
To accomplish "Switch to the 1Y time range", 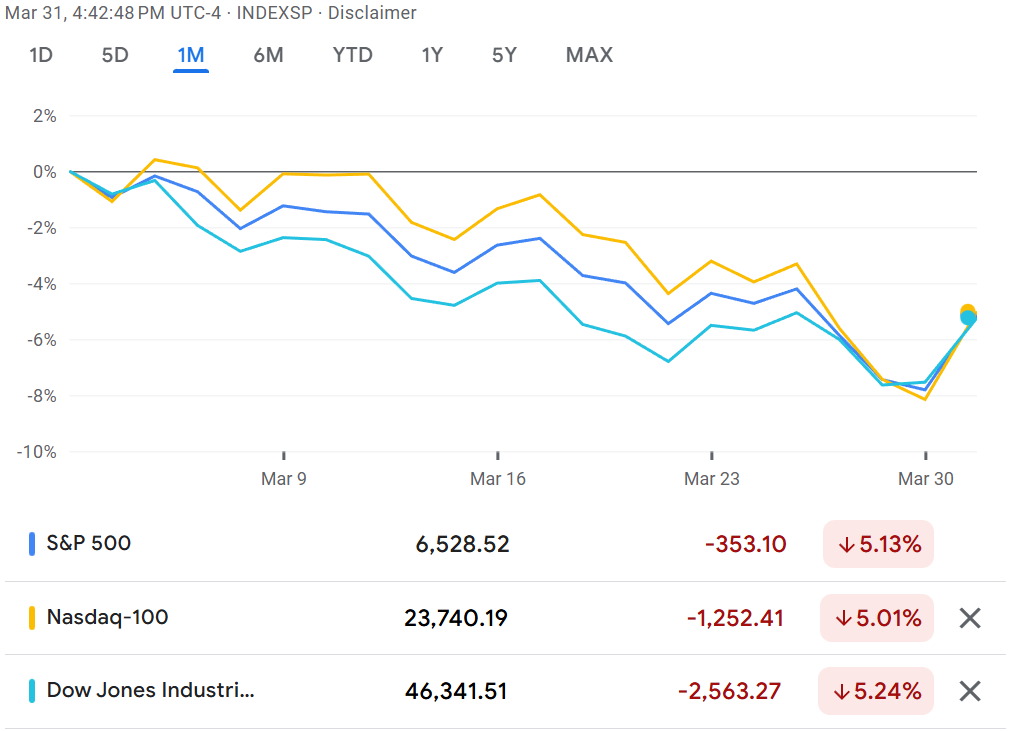I will coord(431,55).
